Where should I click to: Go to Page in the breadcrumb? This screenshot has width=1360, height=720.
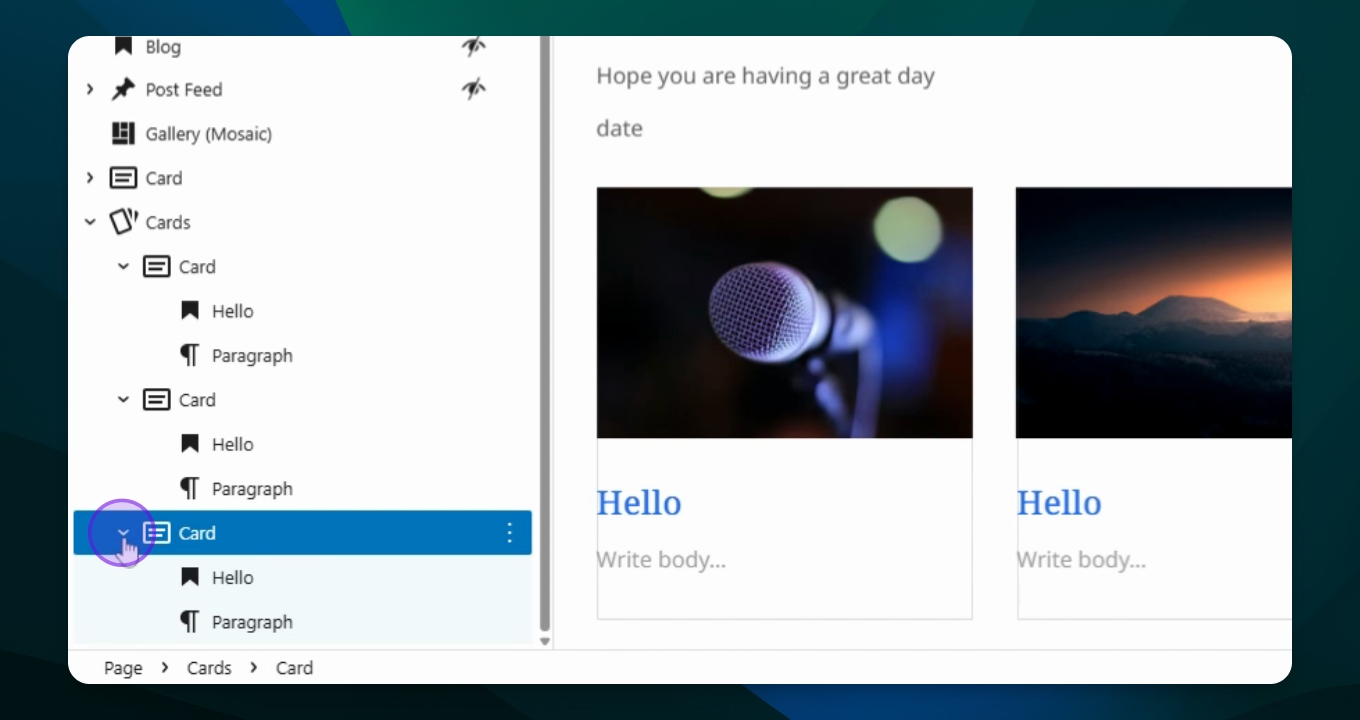point(123,668)
